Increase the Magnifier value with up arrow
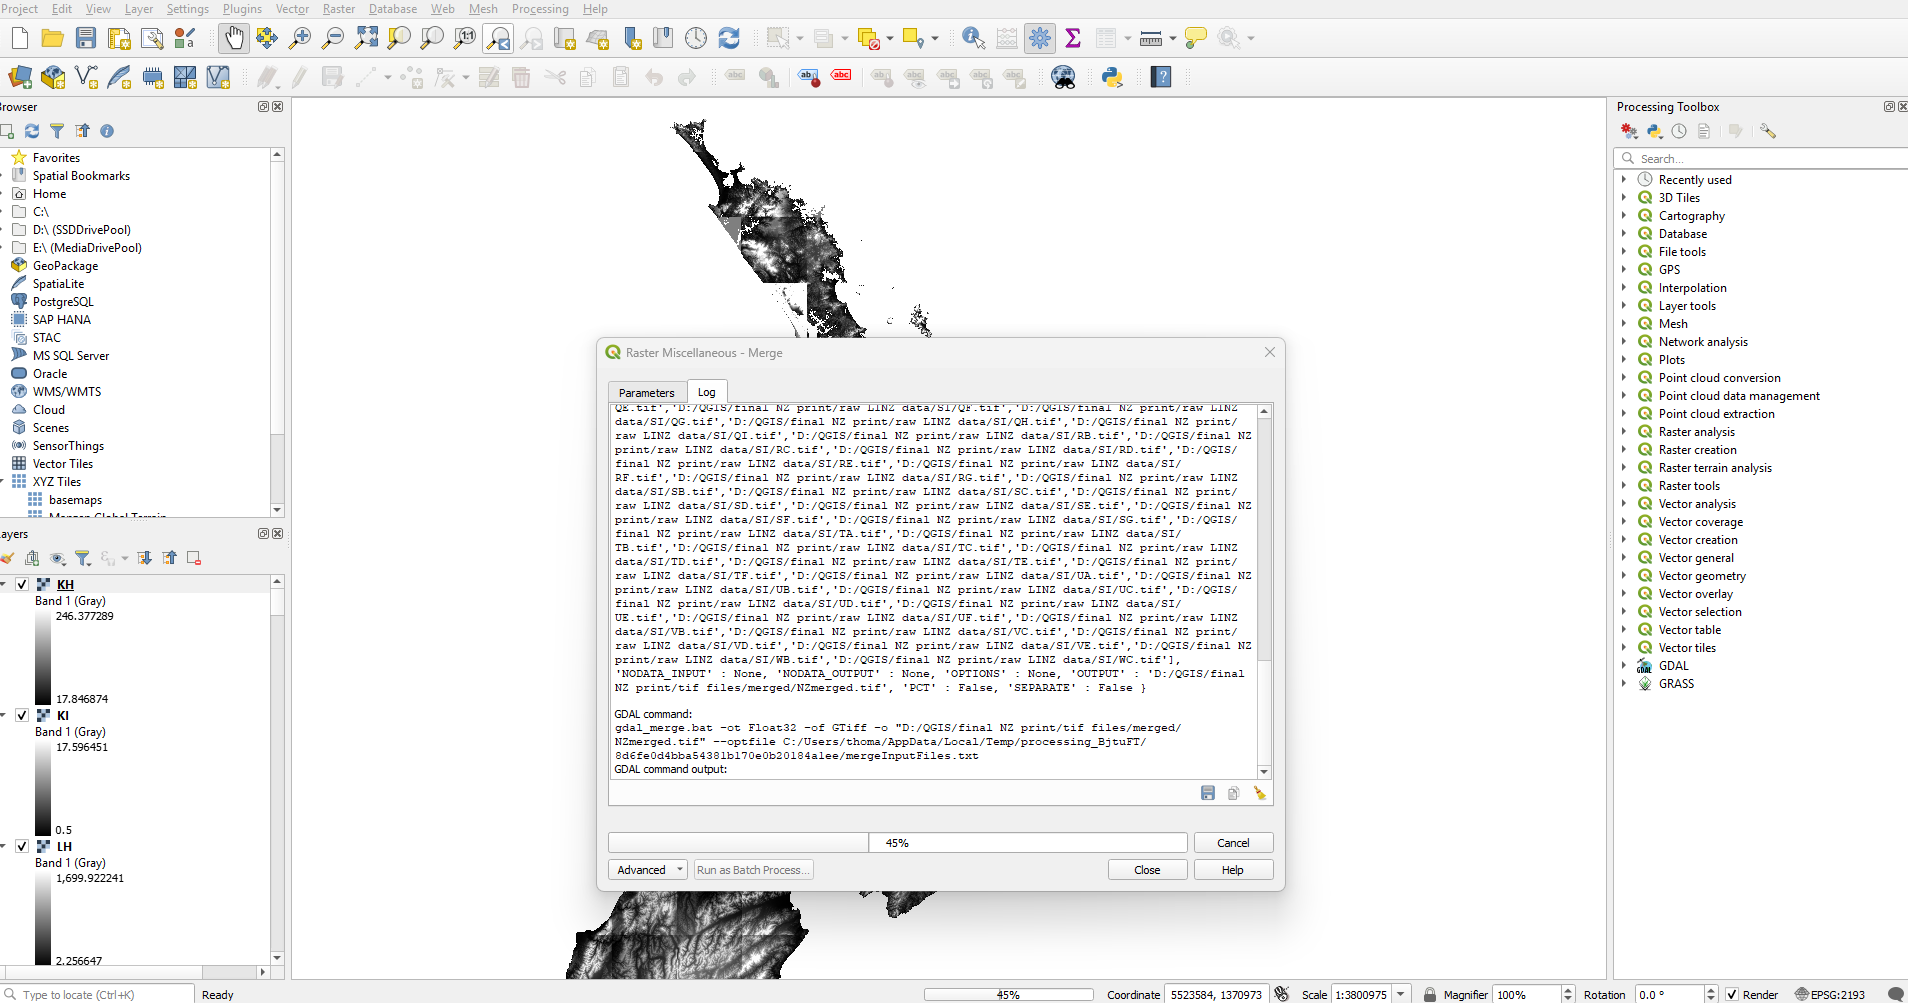 point(1567,990)
